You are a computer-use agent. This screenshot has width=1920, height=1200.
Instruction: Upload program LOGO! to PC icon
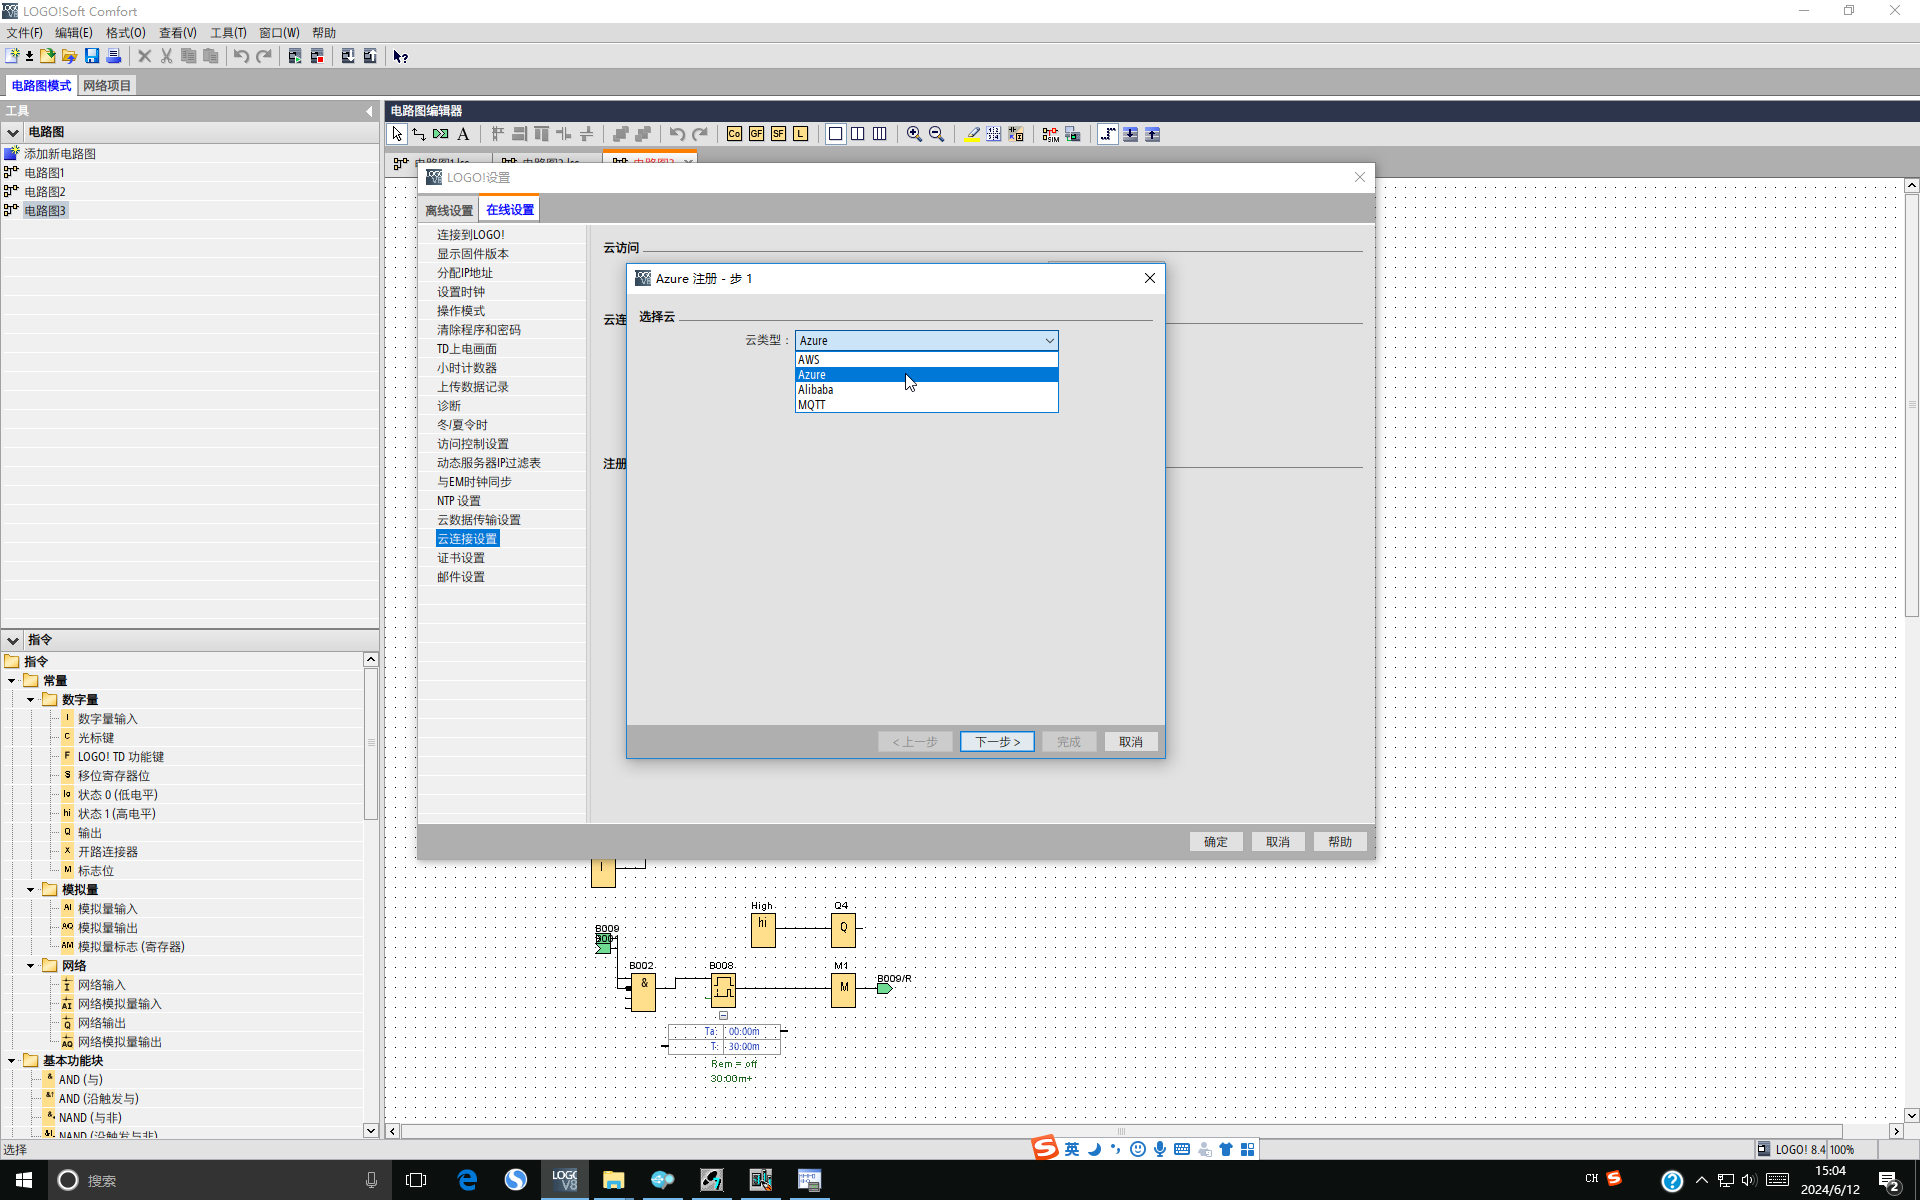[370, 56]
